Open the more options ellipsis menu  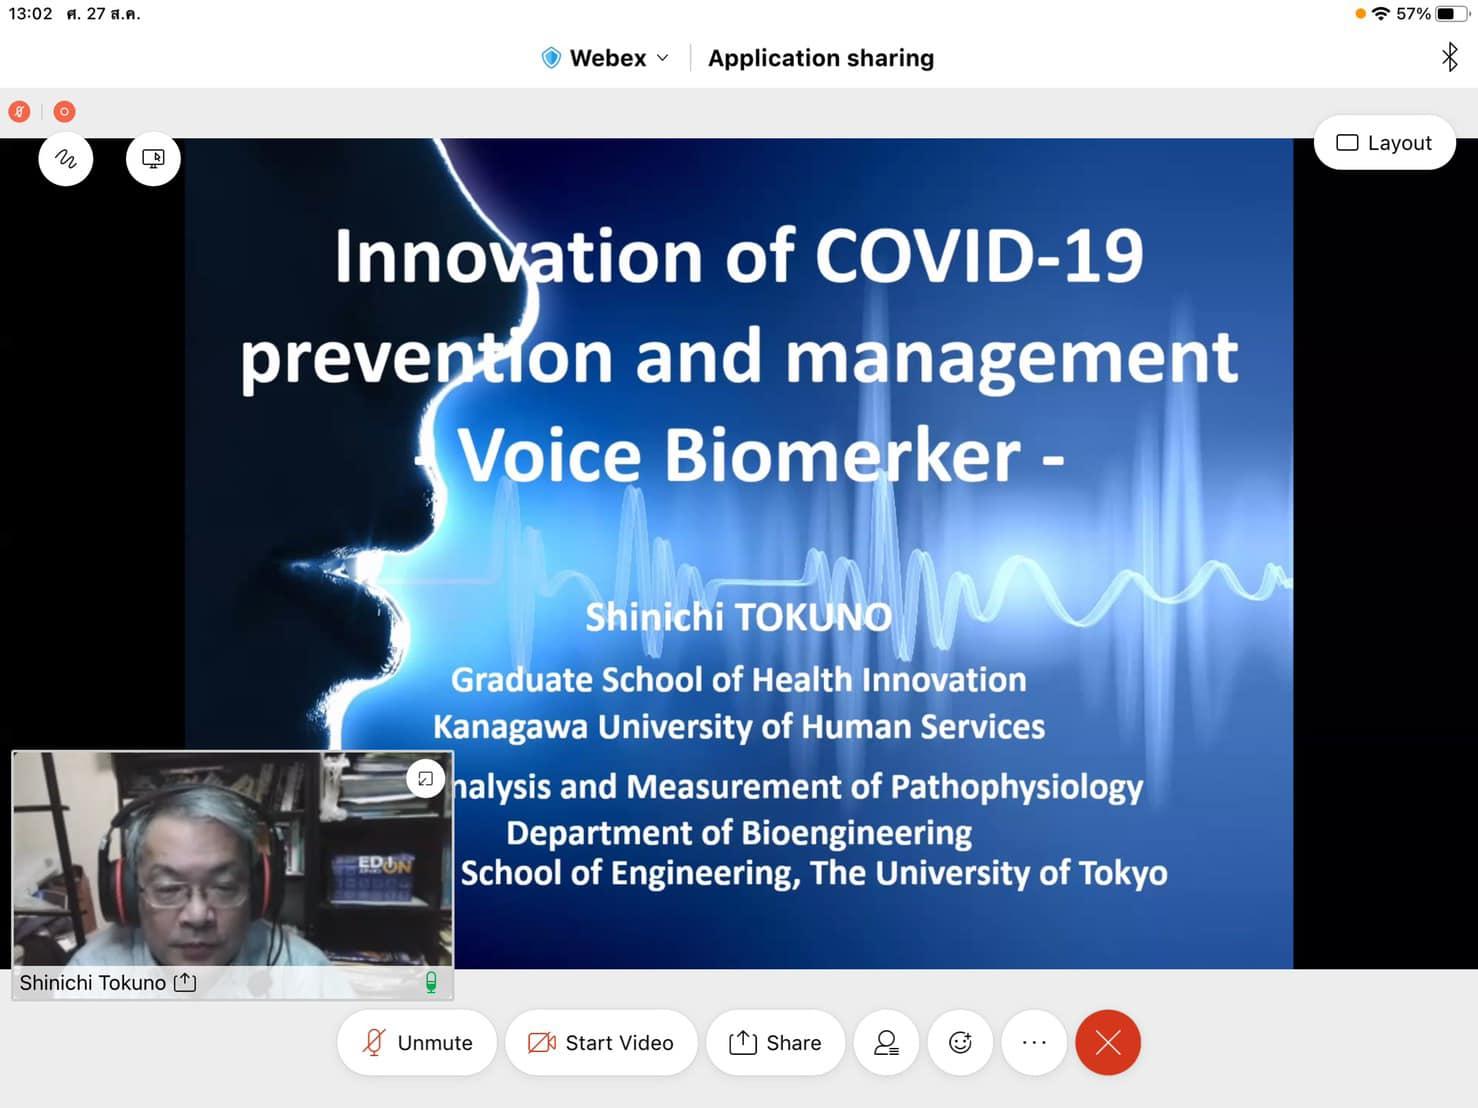pyautogui.click(x=1034, y=1043)
